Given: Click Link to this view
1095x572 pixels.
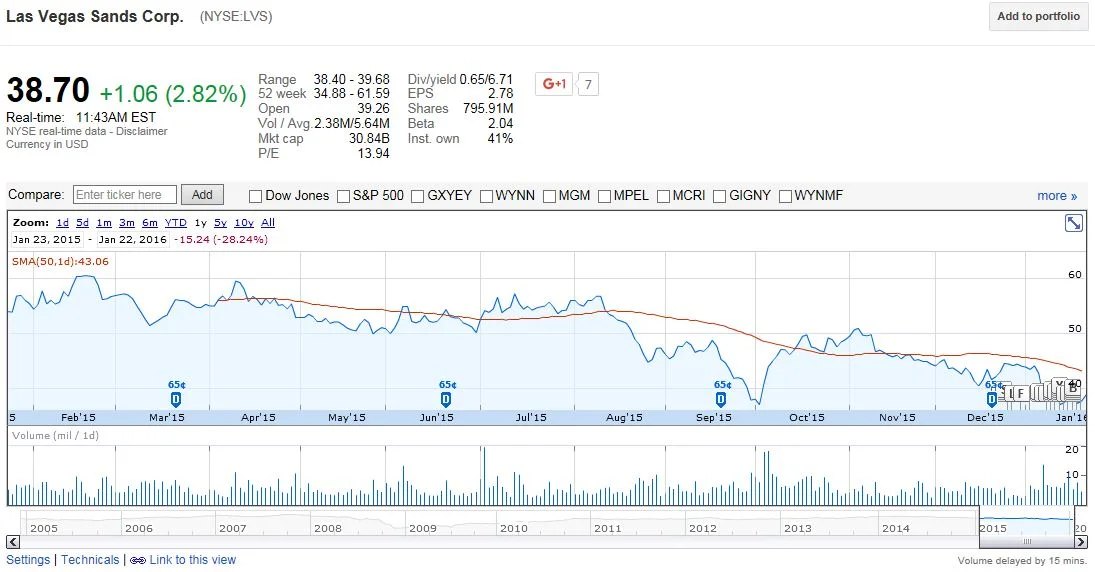Looking at the screenshot, I should [192, 560].
